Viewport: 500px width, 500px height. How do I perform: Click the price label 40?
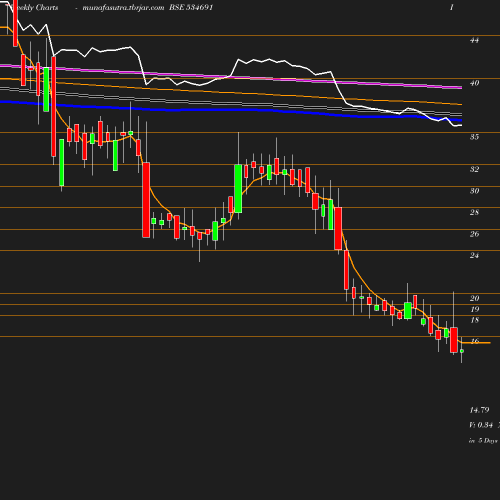[474, 83]
